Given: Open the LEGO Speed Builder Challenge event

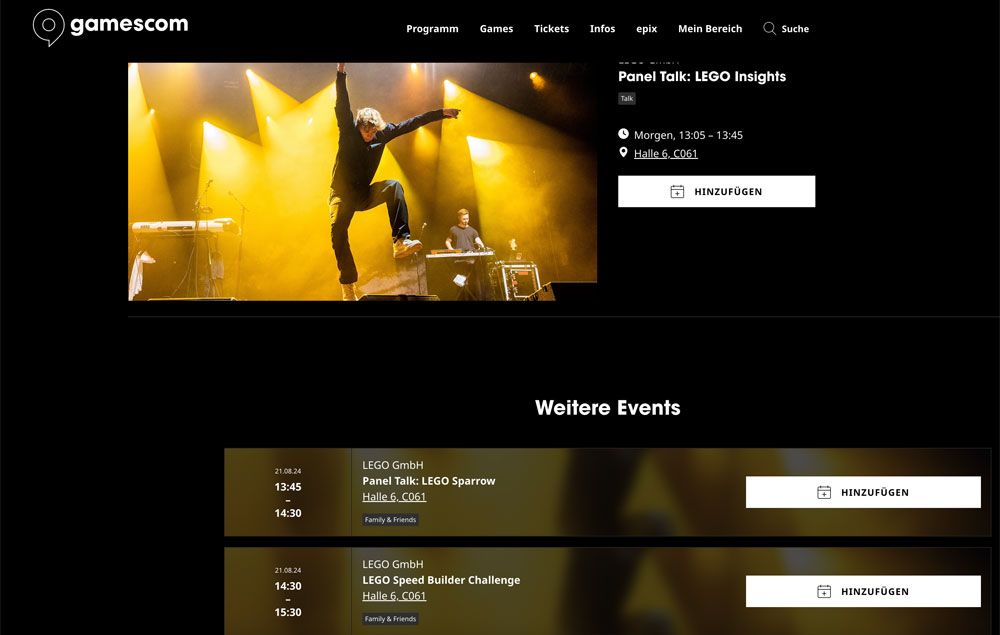Looking at the screenshot, I should click(441, 580).
